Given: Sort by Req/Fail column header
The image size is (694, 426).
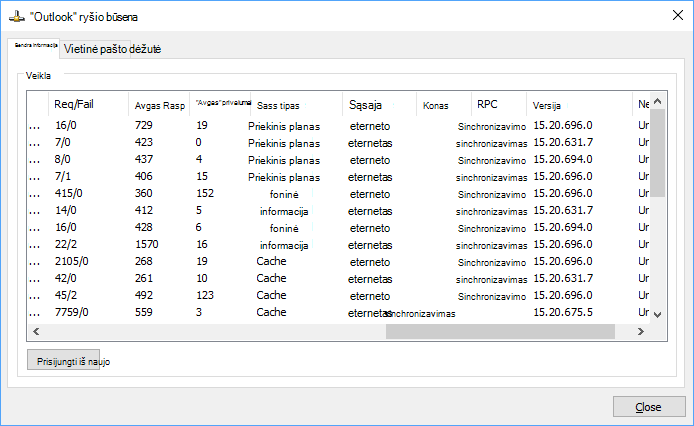Looking at the screenshot, I should 88,104.
